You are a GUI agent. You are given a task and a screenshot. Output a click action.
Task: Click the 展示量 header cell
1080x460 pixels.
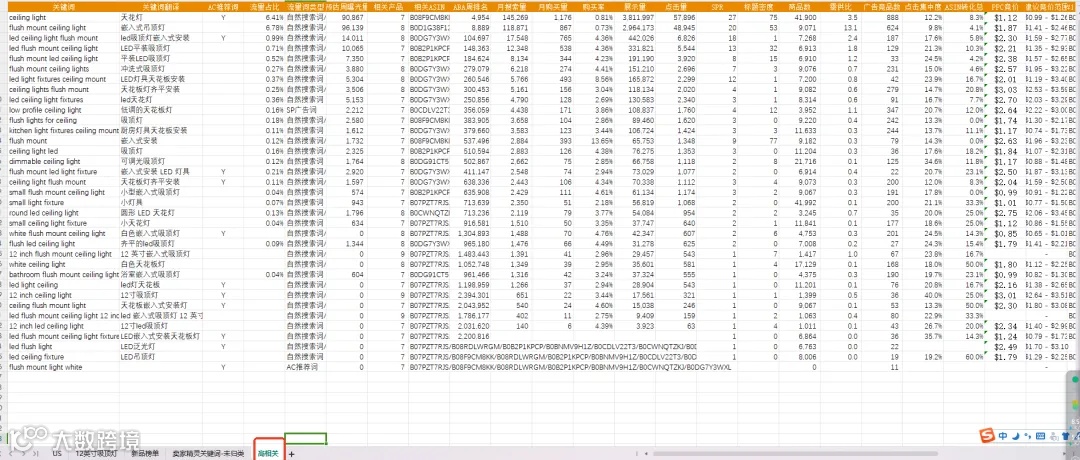(633, 6)
